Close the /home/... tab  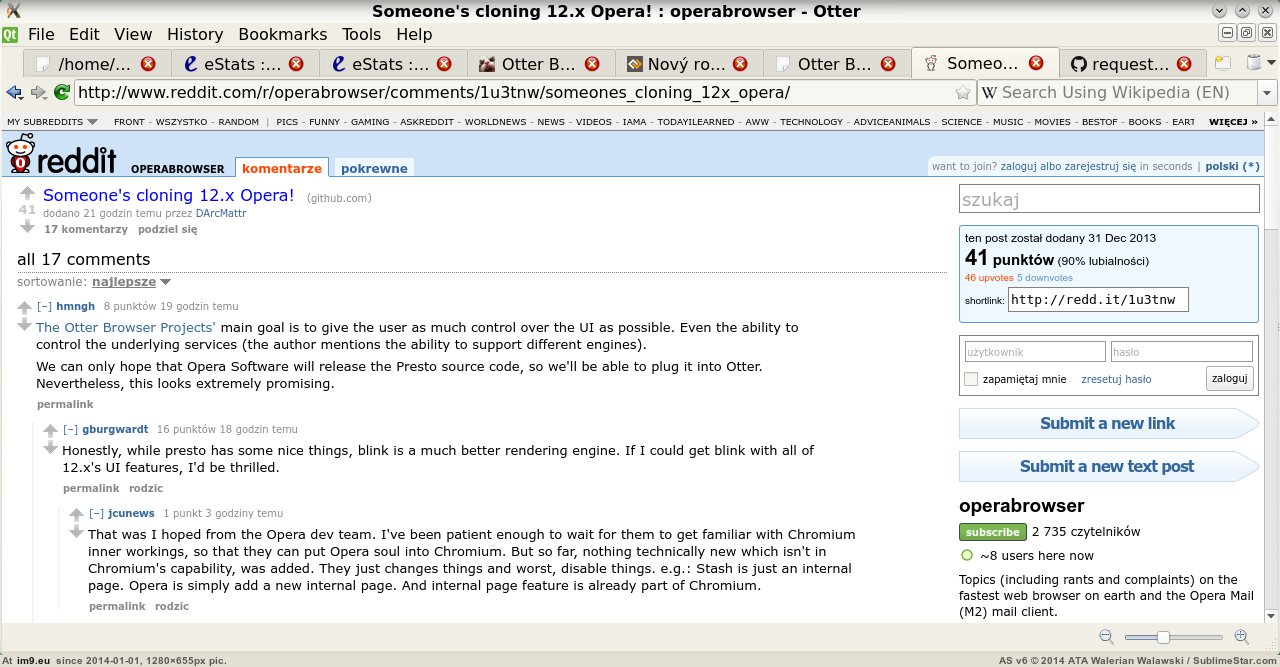148,64
